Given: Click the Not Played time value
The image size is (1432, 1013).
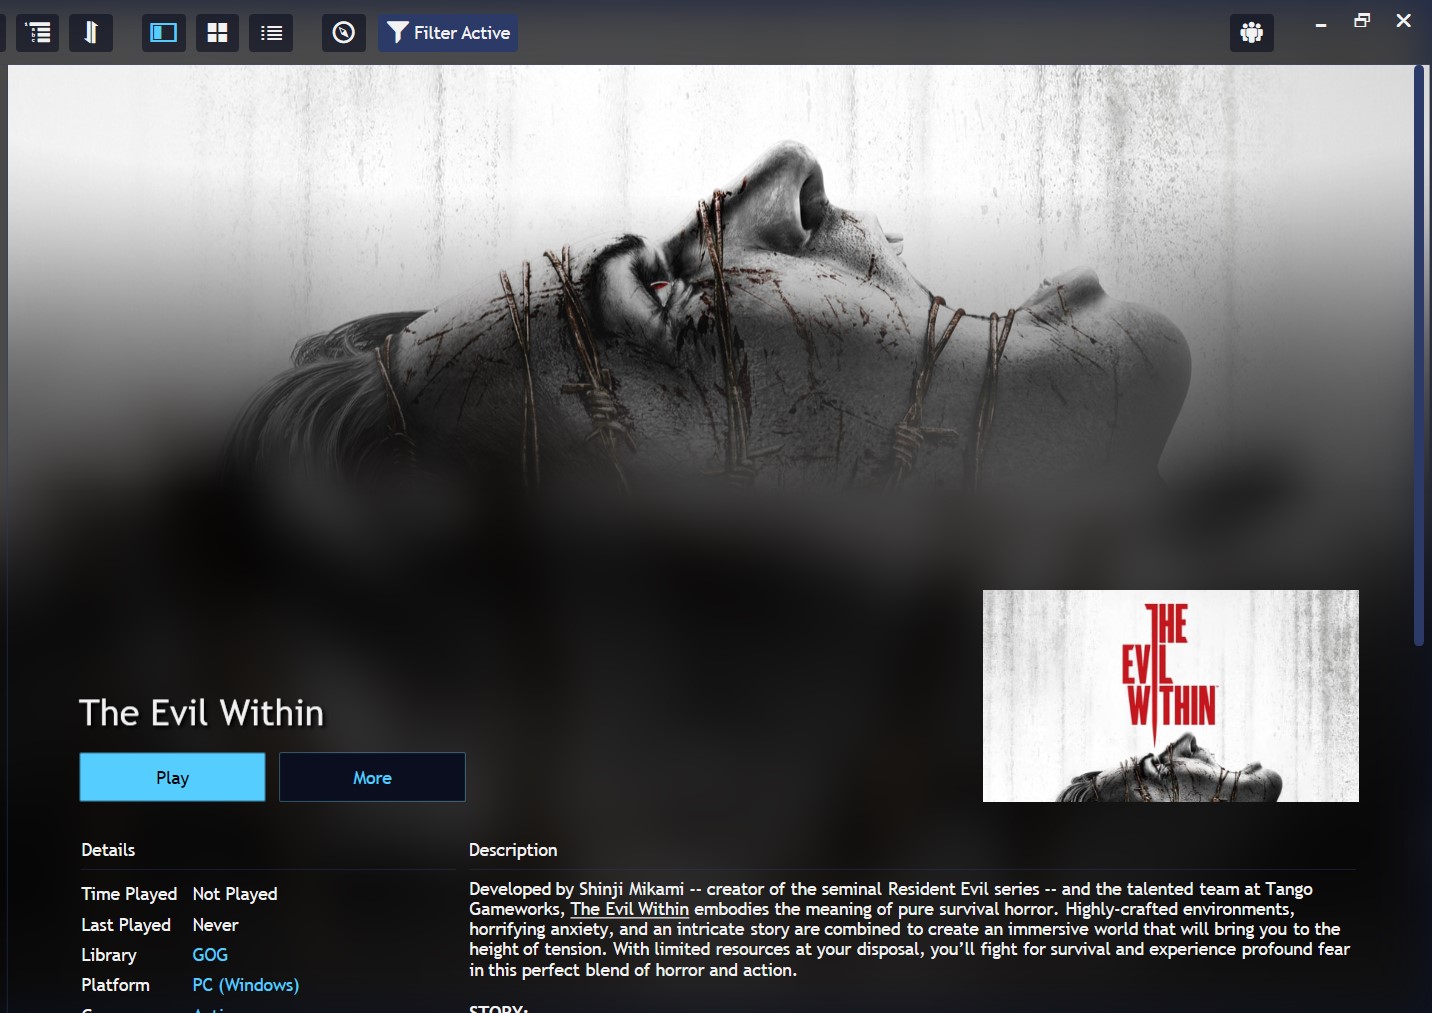Looking at the screenshot, I should point(235,894).
